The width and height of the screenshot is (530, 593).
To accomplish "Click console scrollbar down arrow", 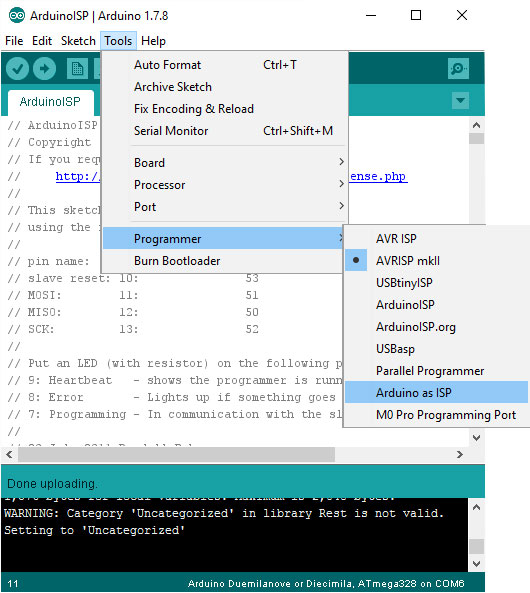I will (x=476, y=564).
